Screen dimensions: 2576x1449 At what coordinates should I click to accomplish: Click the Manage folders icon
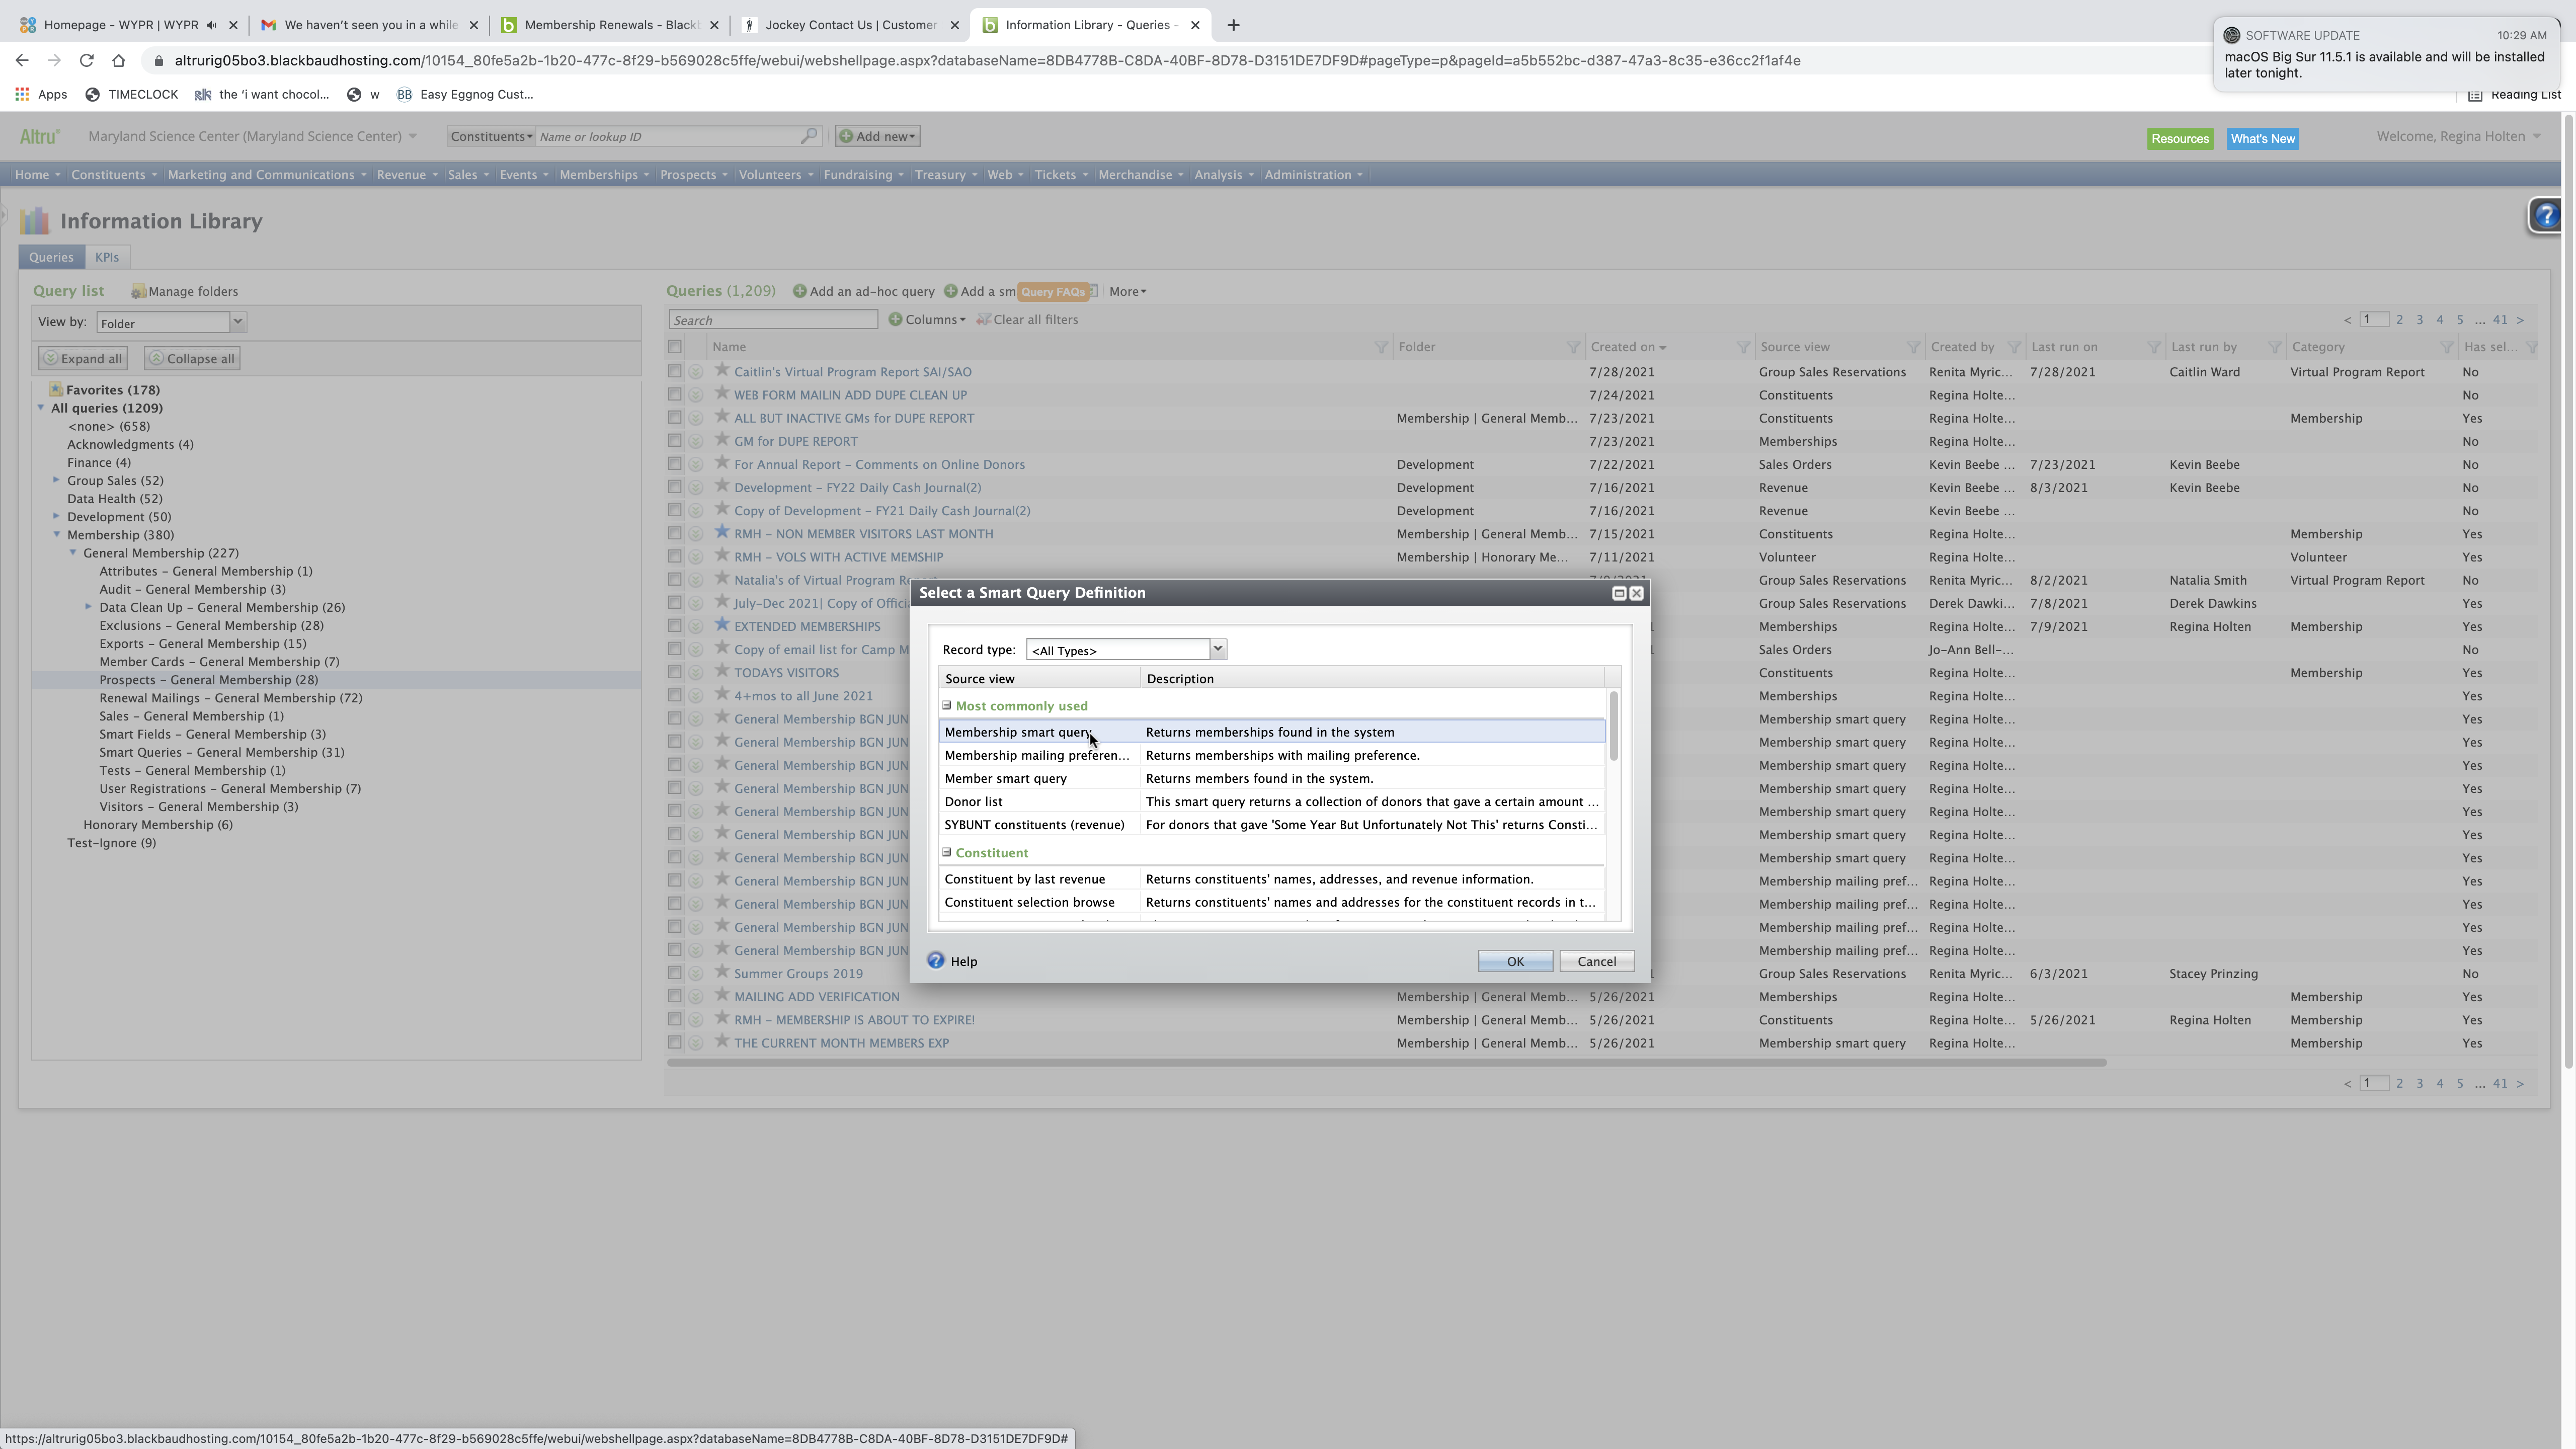click(x=139, y=291)
